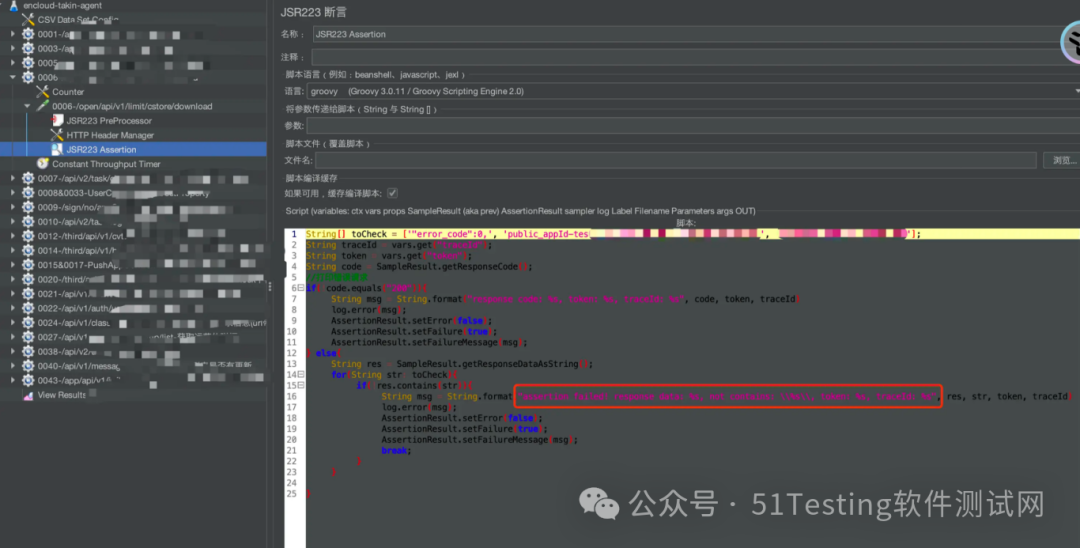This screenshot has height=548, width=1080.
Task: Click the flask icon of encloud-takin-agent test plan
Action: (x=14, y=5)
